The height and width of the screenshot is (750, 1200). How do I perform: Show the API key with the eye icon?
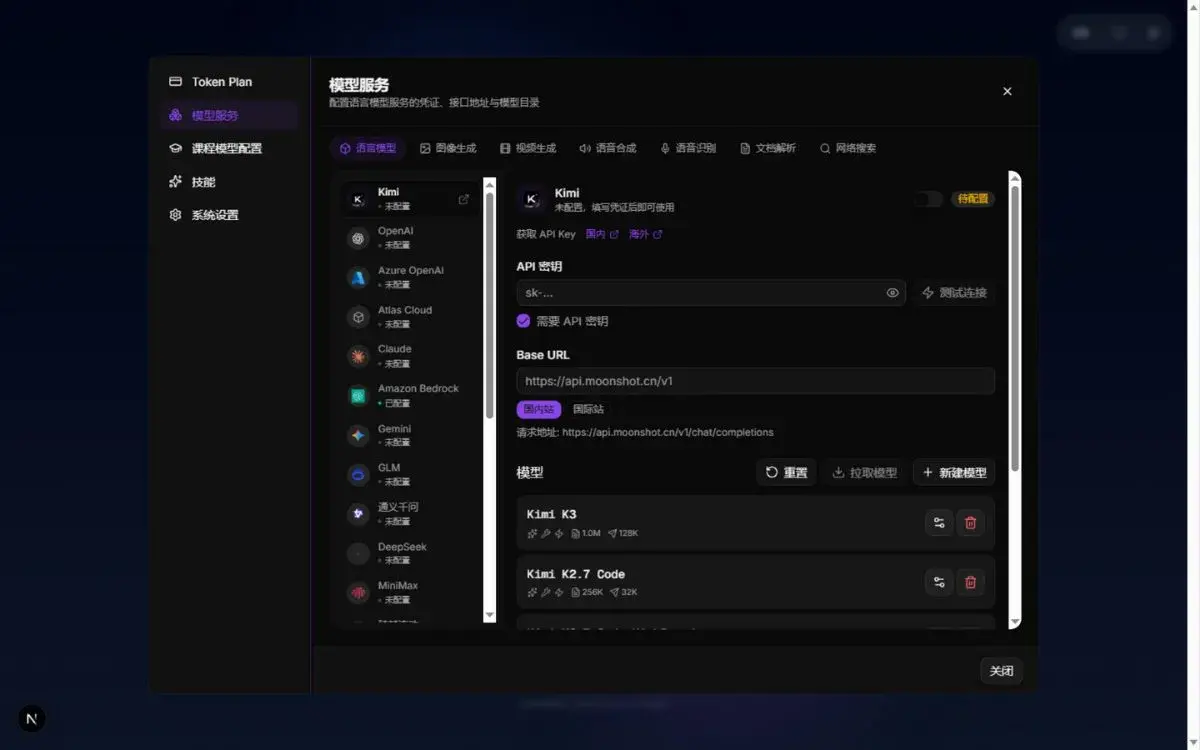[892, 293]
